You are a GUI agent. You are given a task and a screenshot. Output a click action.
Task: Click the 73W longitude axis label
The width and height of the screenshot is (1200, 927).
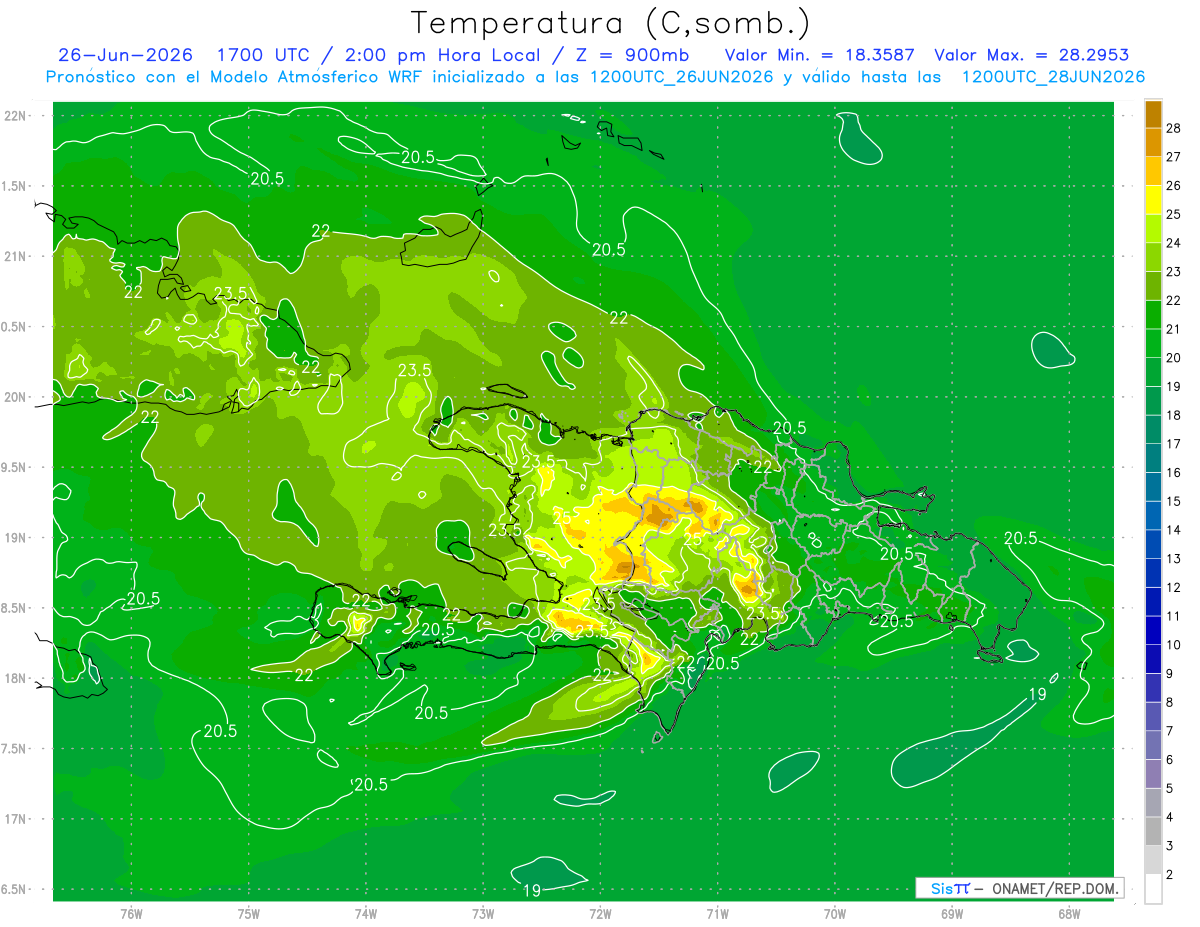[483, 913]
